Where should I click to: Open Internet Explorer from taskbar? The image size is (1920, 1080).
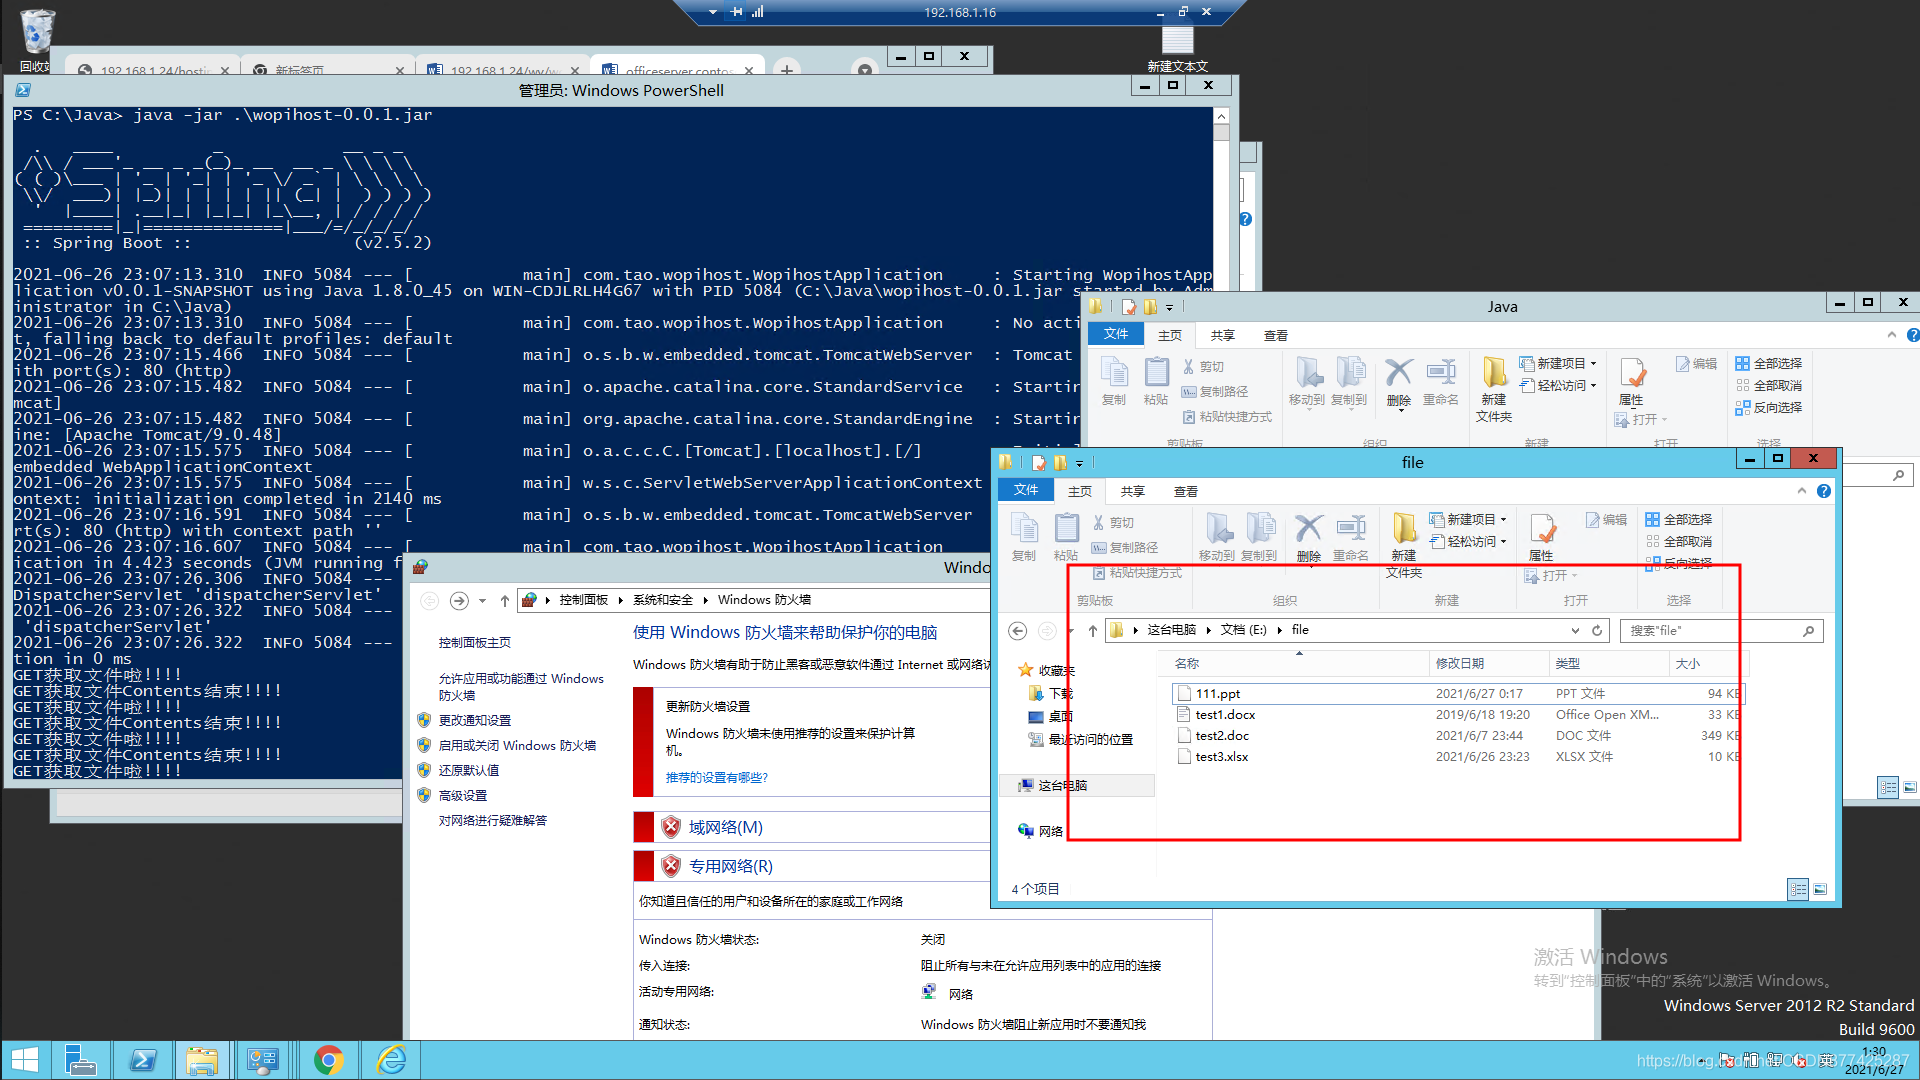coord(390,1060)
